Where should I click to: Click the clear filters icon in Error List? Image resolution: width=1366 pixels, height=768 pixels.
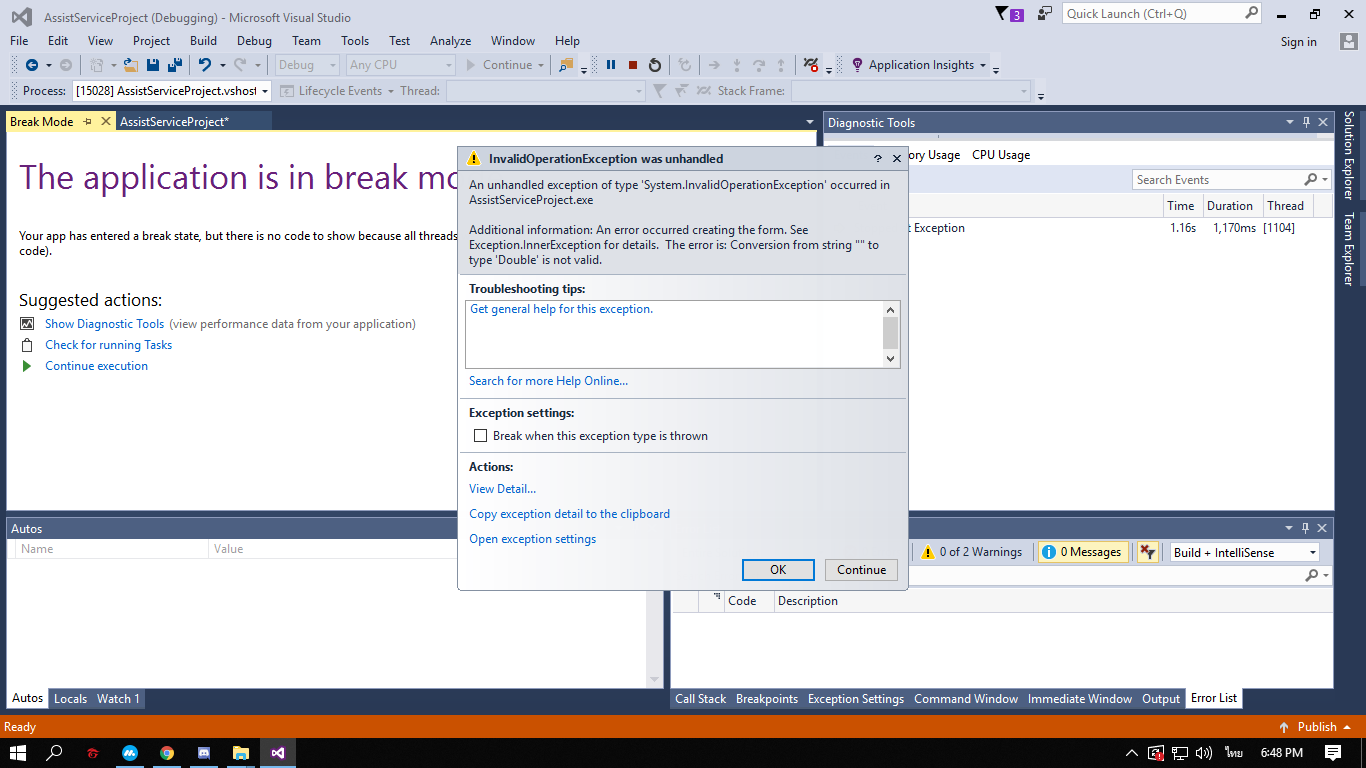coord(1147,552)
